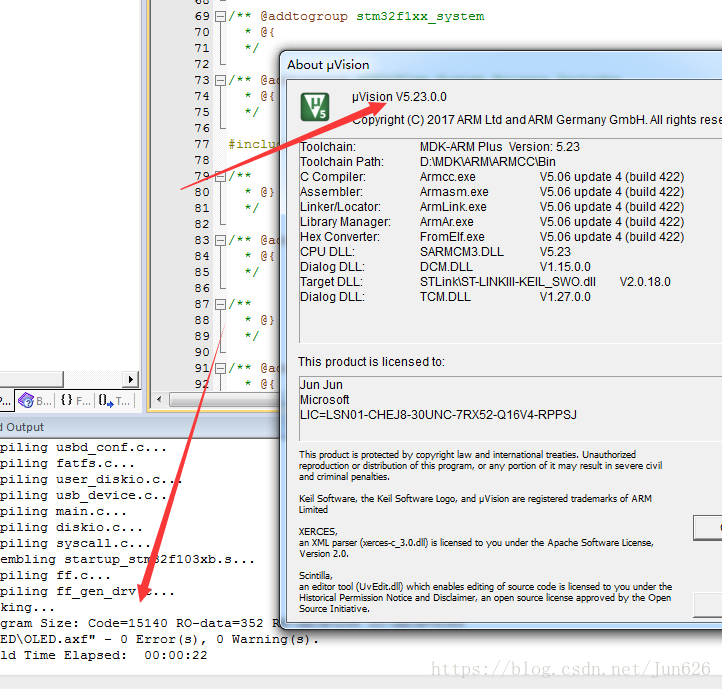Viewport: 722px width, 689px height.
Task: Click the @addtogroup stm32f1xx_system comment on line 69
Action: click(x=356, y=17)
